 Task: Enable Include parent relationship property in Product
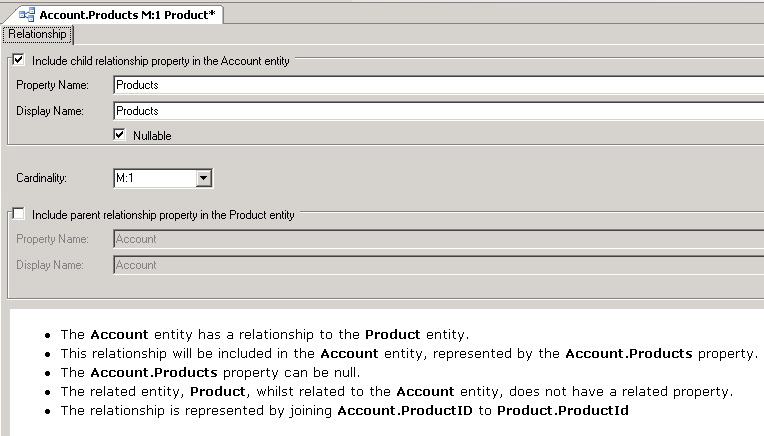(x=18, y=214)
